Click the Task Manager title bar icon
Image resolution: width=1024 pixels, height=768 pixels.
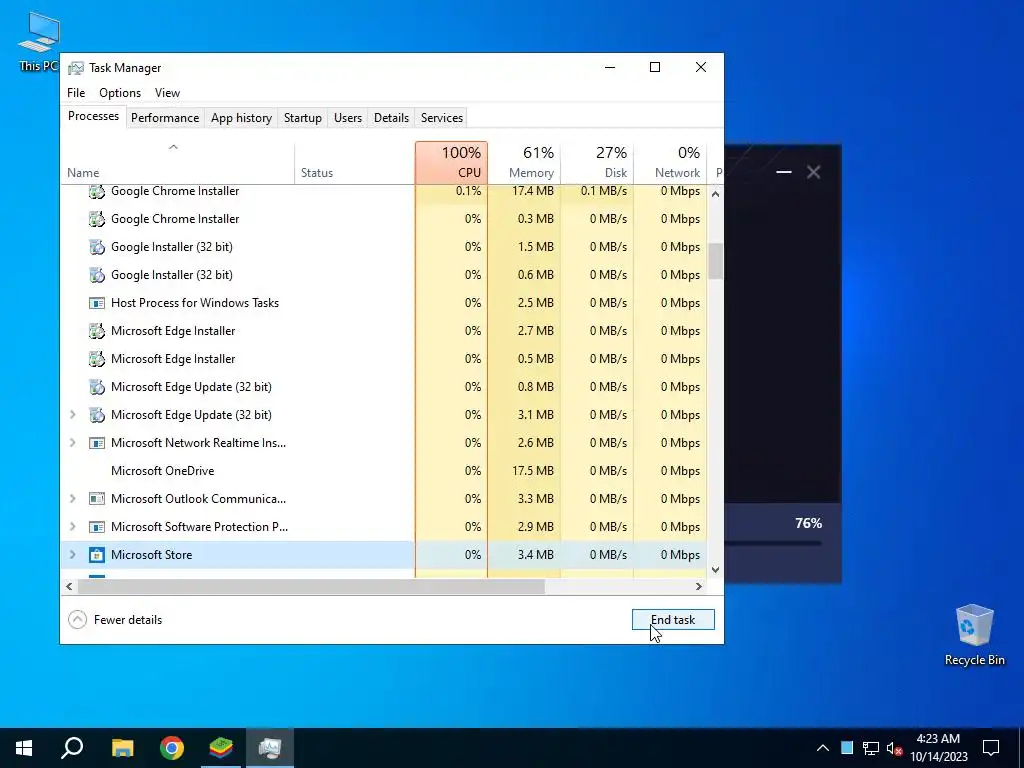tap(76, 68)
